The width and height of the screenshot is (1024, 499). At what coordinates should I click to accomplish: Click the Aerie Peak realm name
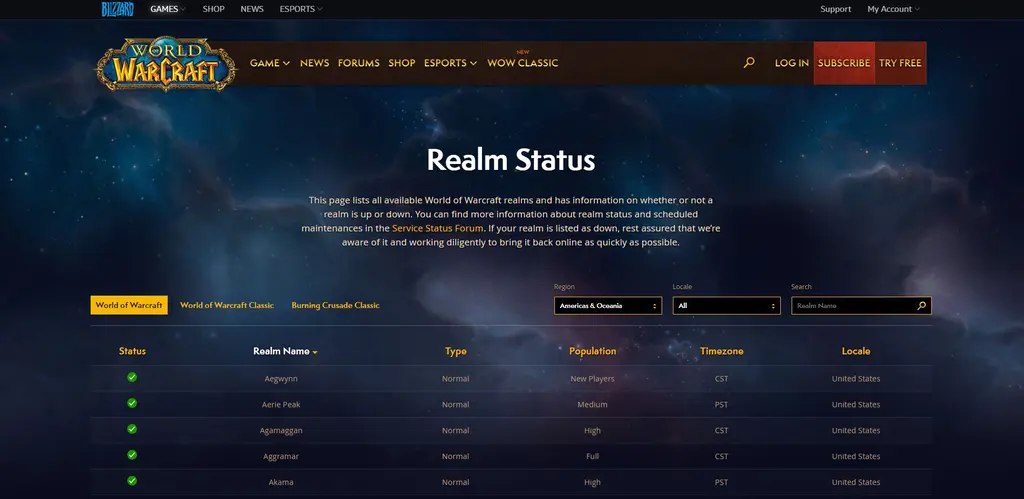(281, 404)
